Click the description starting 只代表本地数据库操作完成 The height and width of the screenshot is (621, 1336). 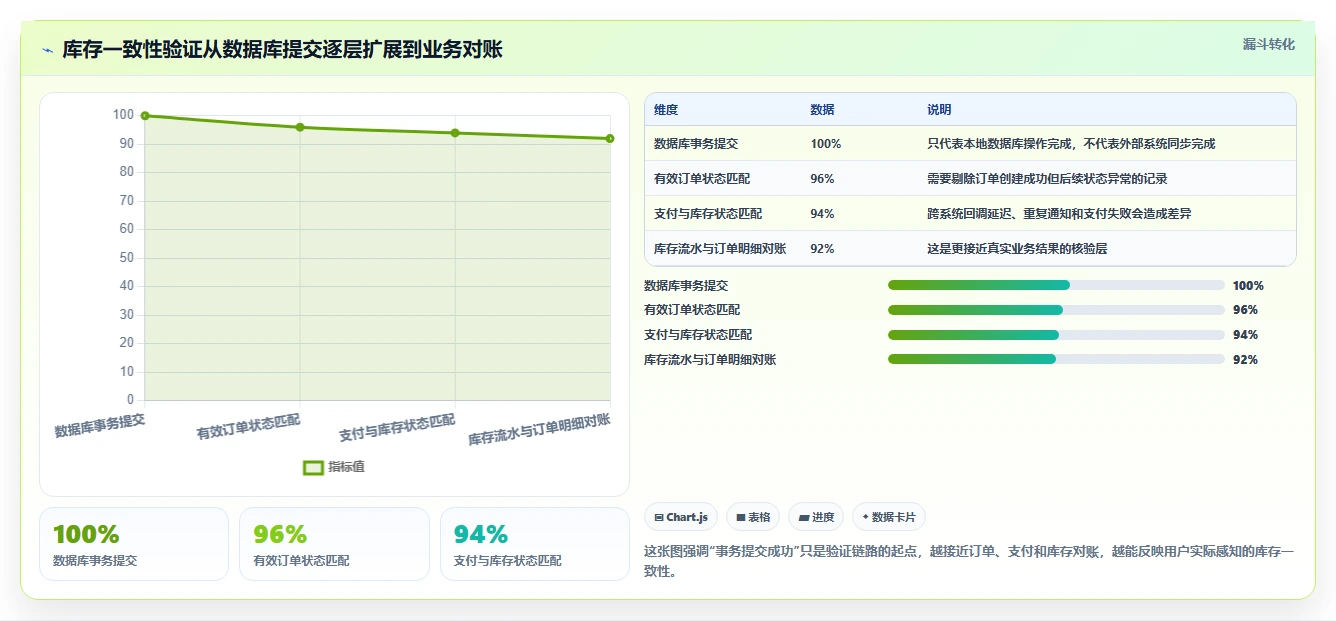[1071, 144]
